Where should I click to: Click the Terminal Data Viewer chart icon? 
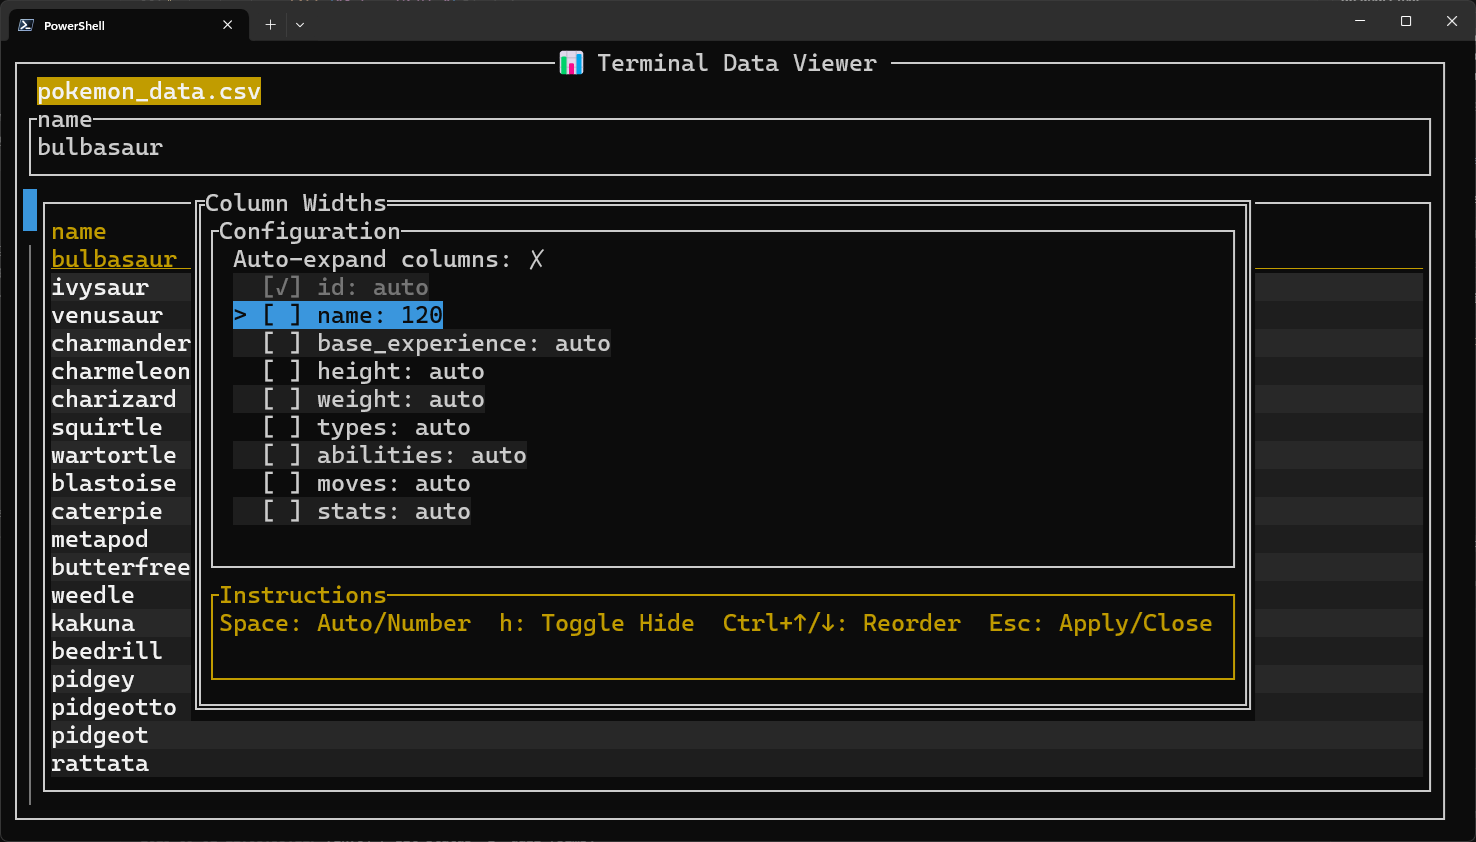coord(571,63)
